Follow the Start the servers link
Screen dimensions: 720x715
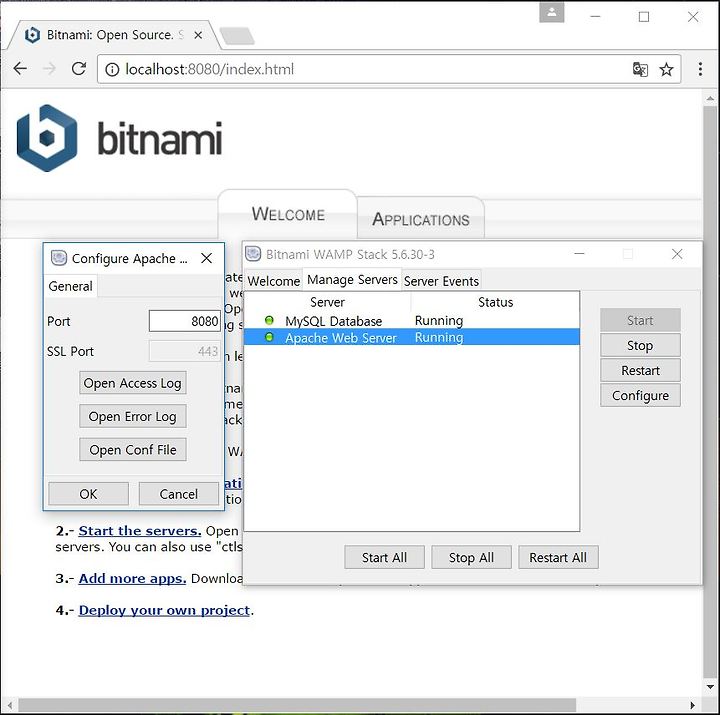click(140, 531)
